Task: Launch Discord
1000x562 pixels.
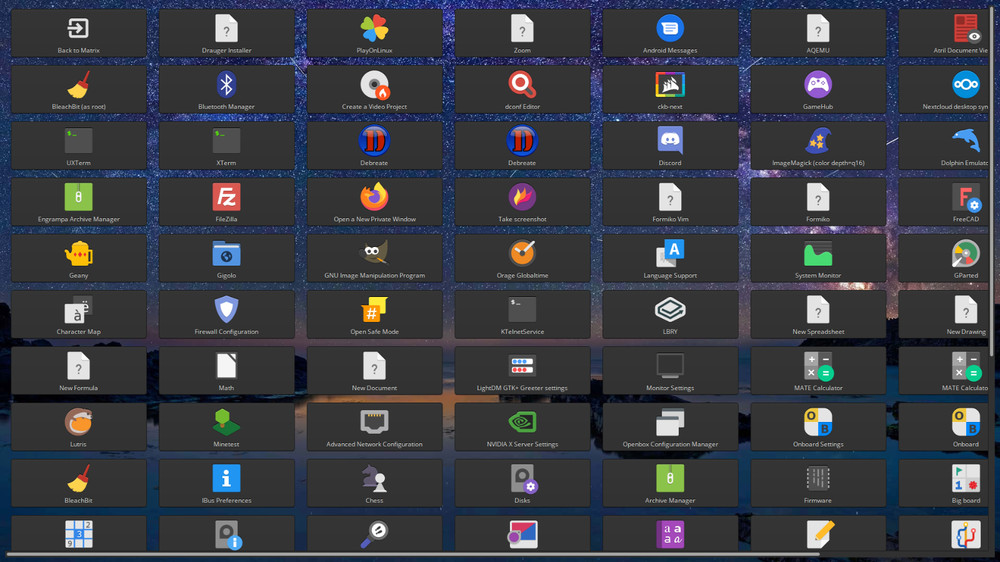Action: 670,145
